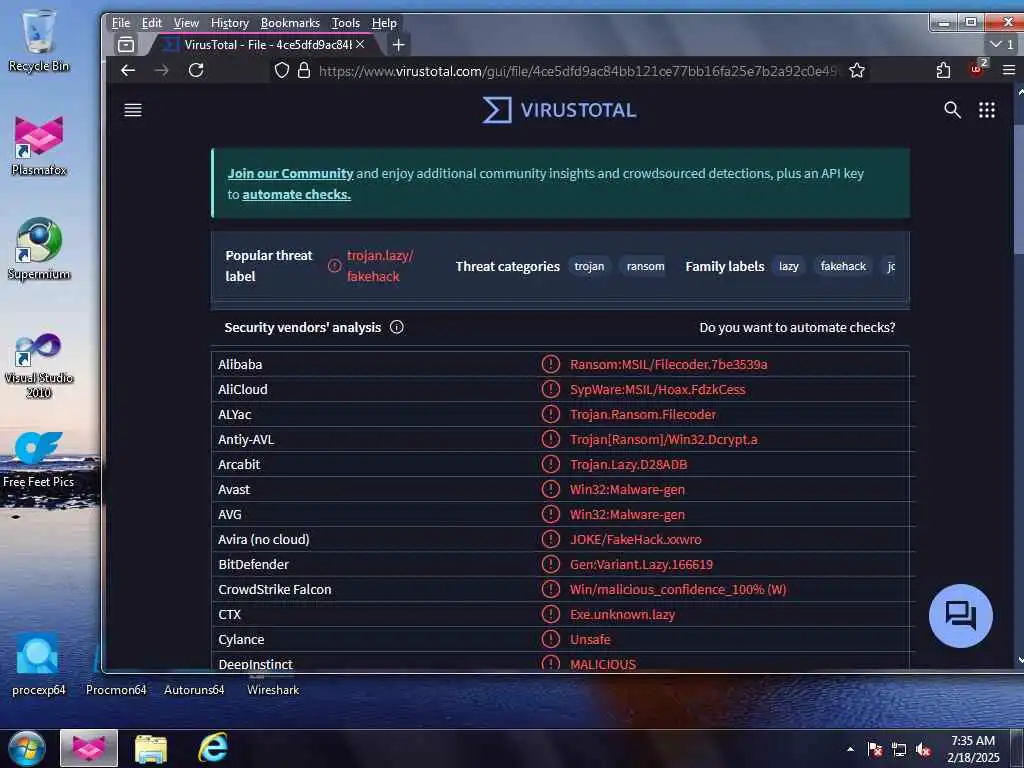Click the CrowdStrike Falcon vendor name
The width and height of the screenshot is (1024, 768).
coord(274,589)
